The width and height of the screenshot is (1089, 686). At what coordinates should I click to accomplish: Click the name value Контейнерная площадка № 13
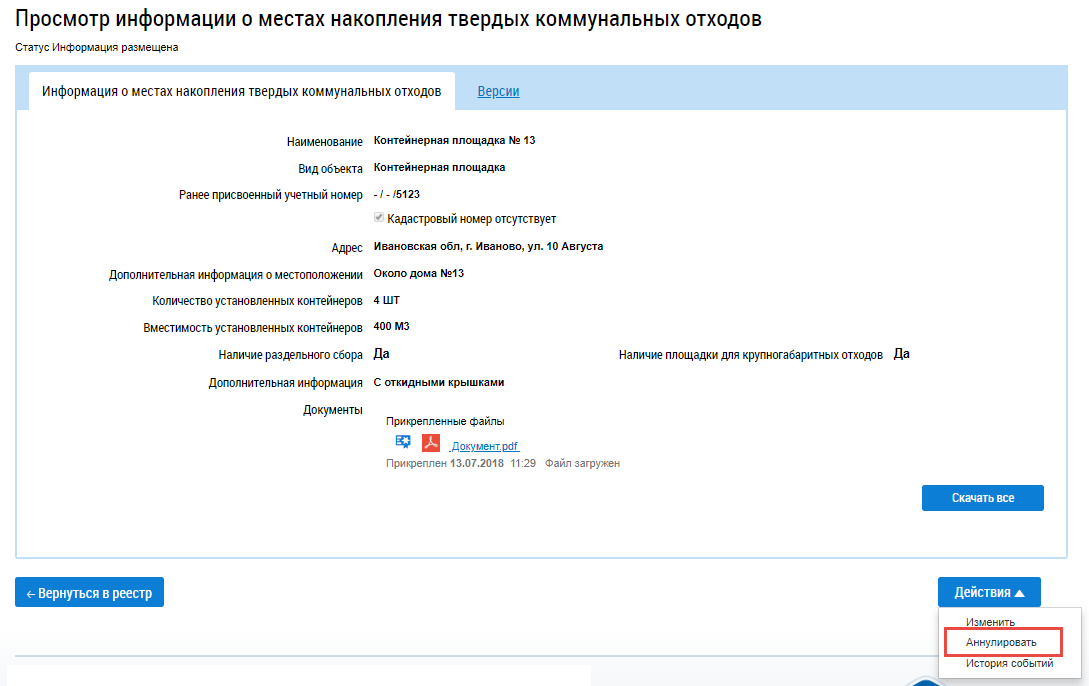coord(454,140)
